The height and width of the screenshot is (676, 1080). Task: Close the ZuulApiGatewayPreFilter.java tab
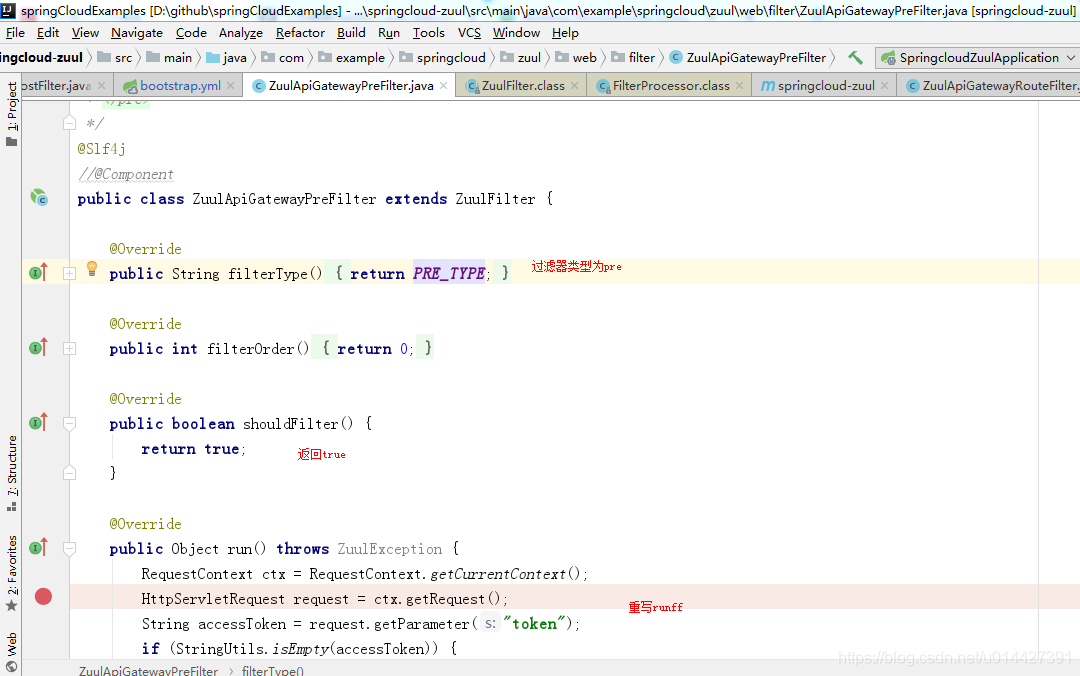[444, 85]
